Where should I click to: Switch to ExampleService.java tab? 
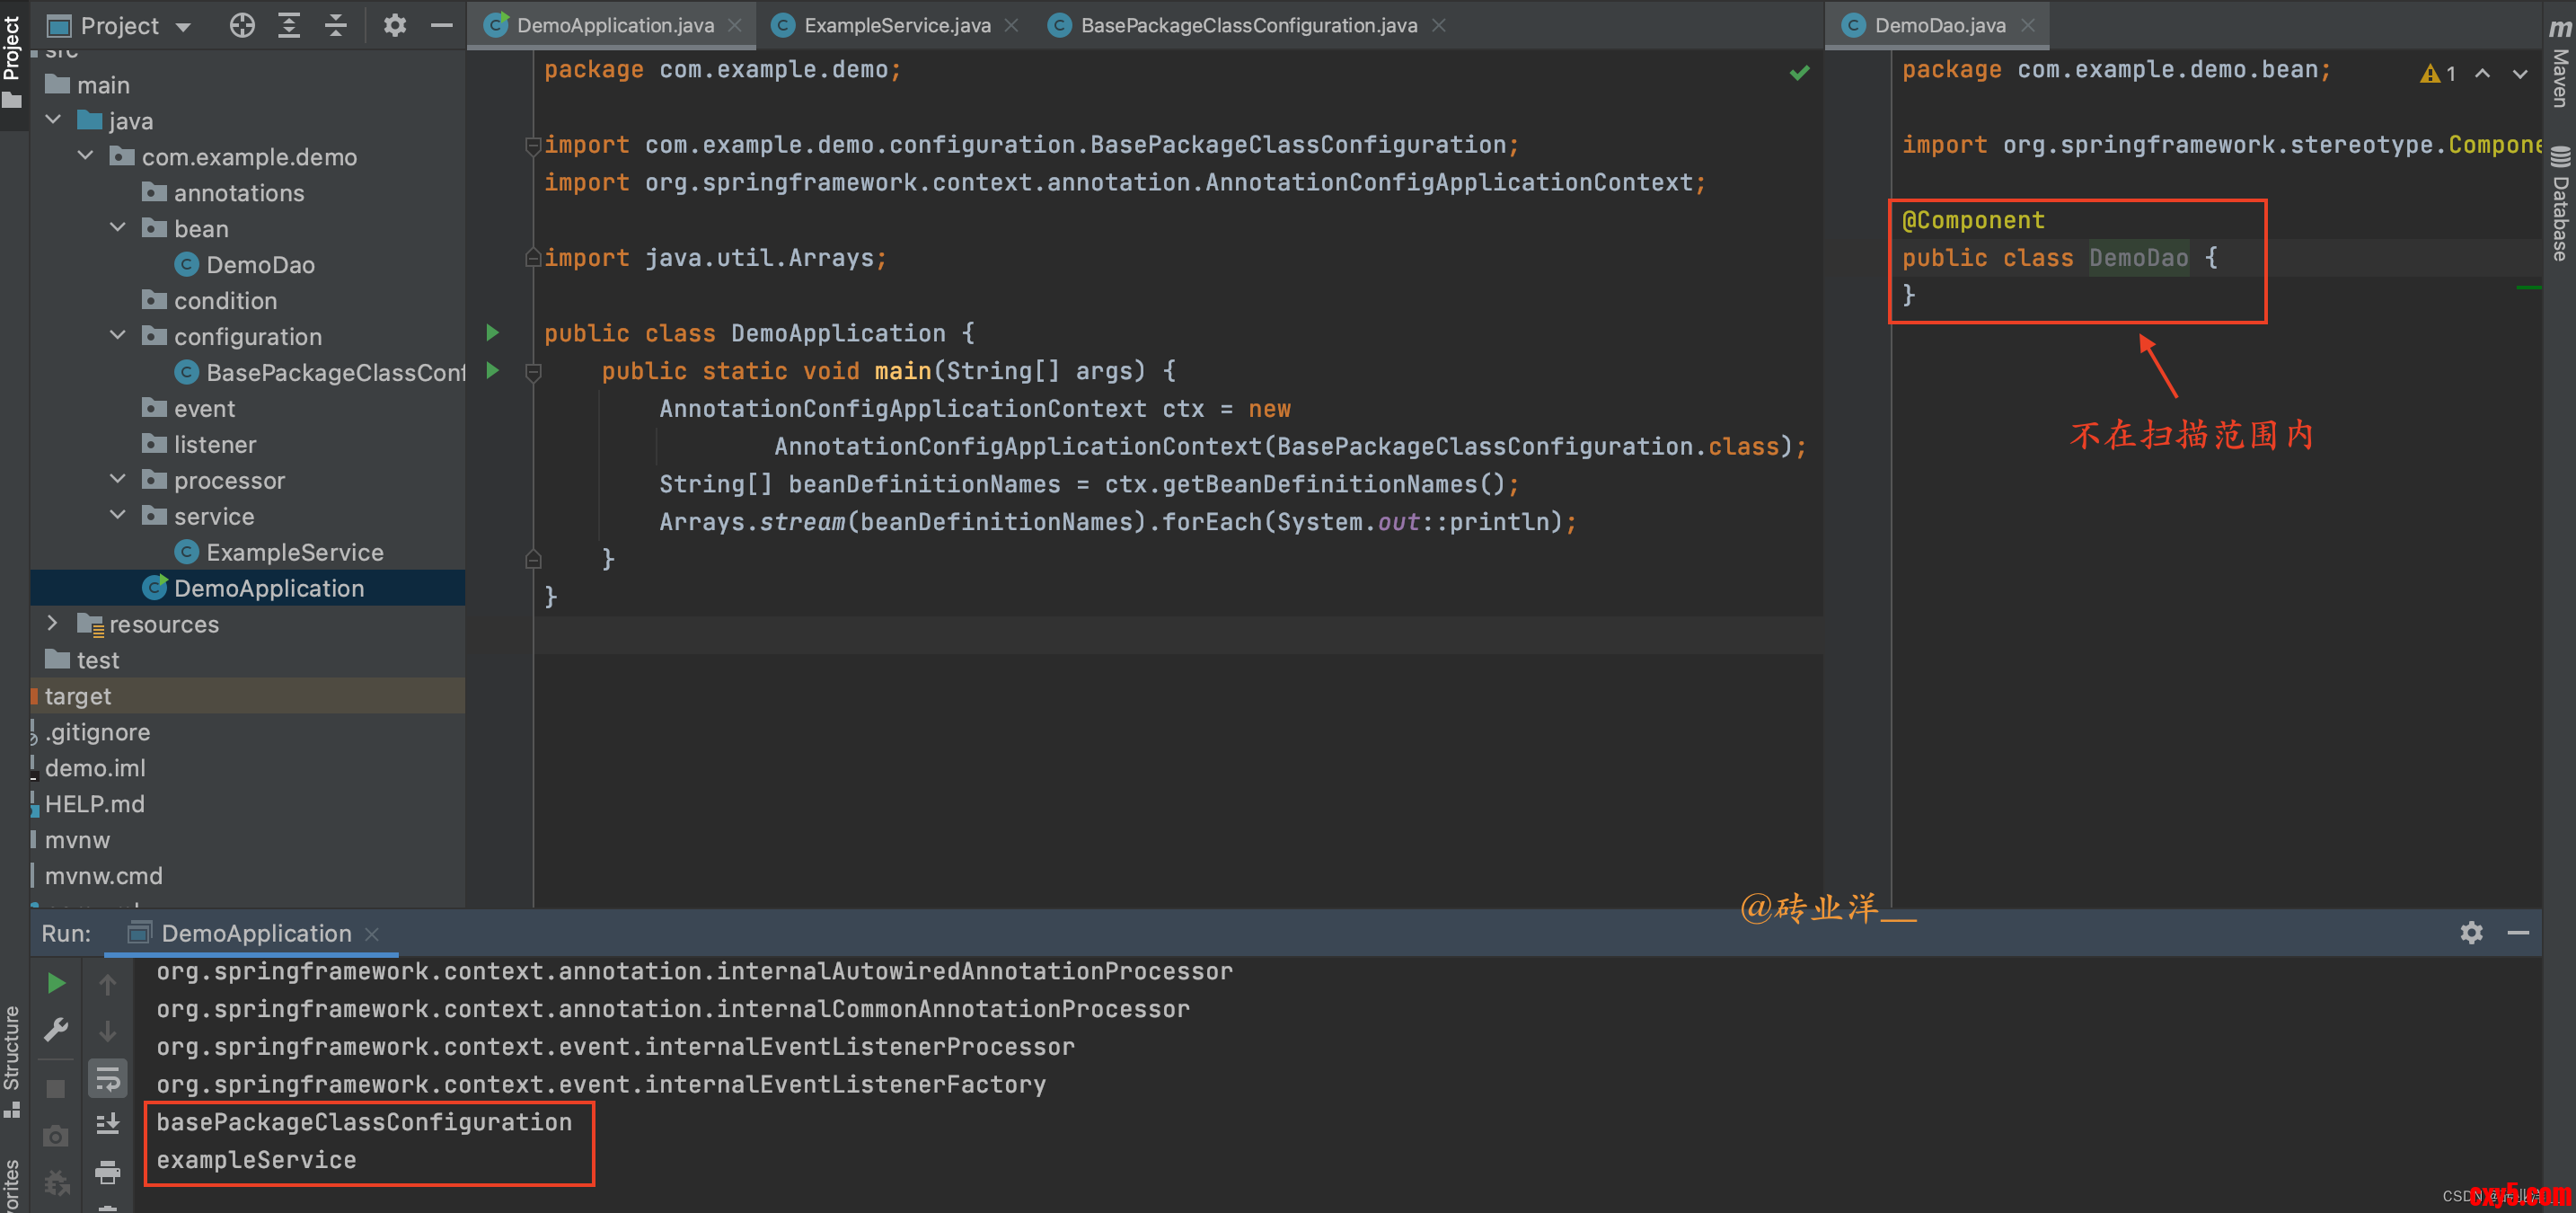(896, 25)
